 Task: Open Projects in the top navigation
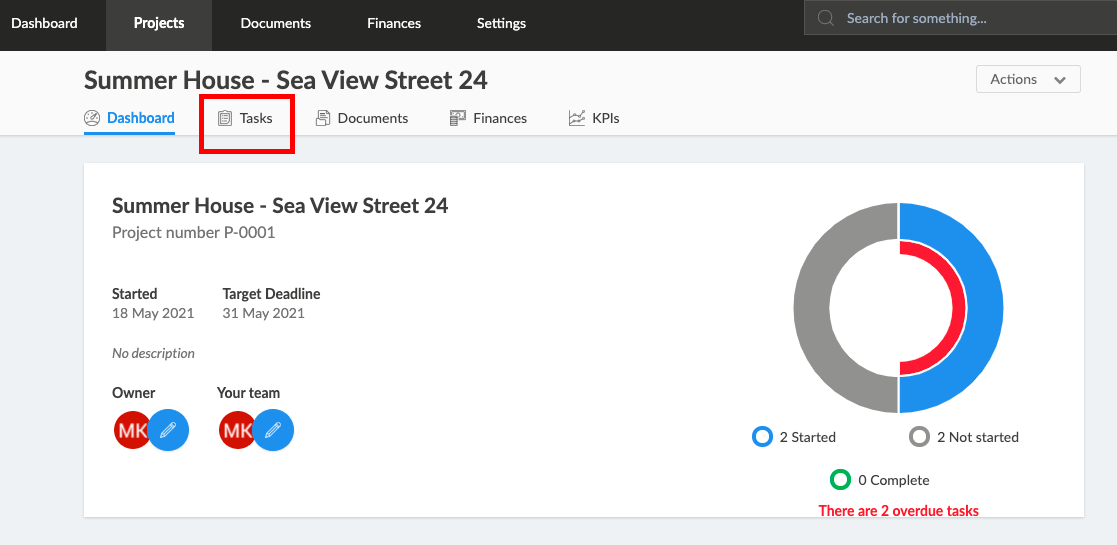(x=159, y=24)
